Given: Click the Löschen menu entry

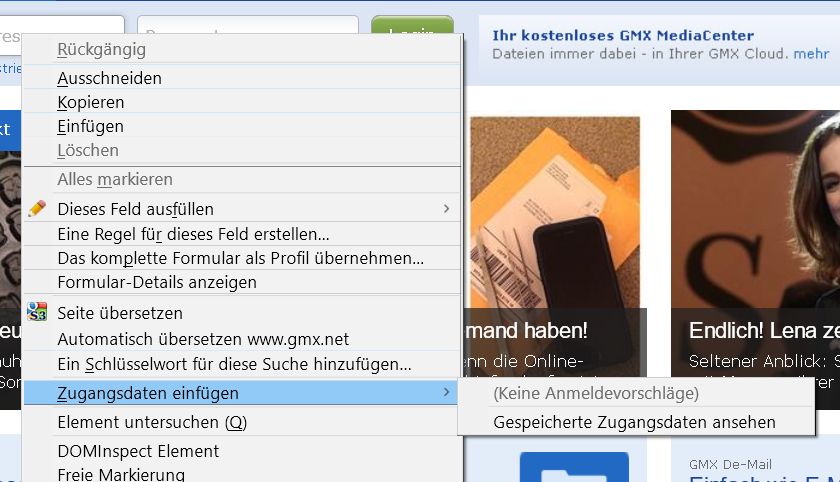Looking at the screenshot, I should tap(242, 150).
